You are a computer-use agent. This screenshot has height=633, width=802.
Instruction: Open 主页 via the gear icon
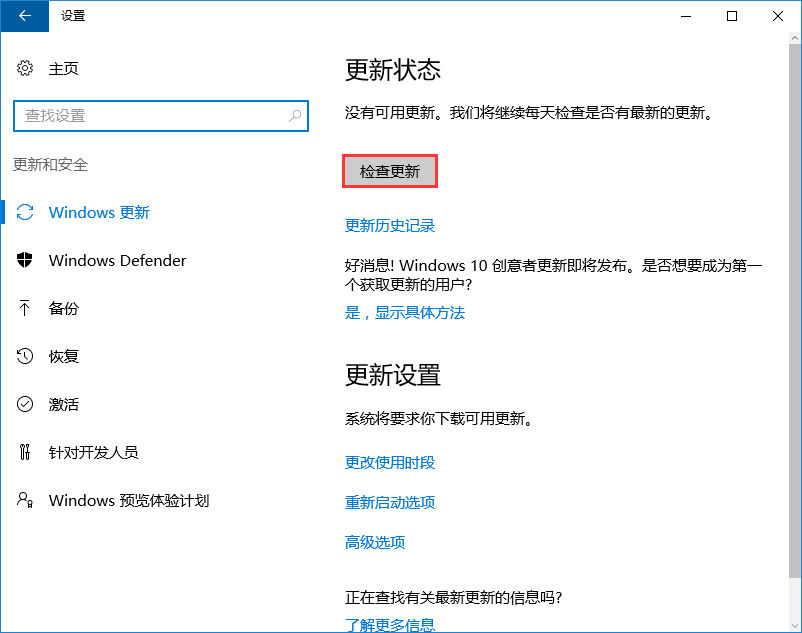point(23,68)
